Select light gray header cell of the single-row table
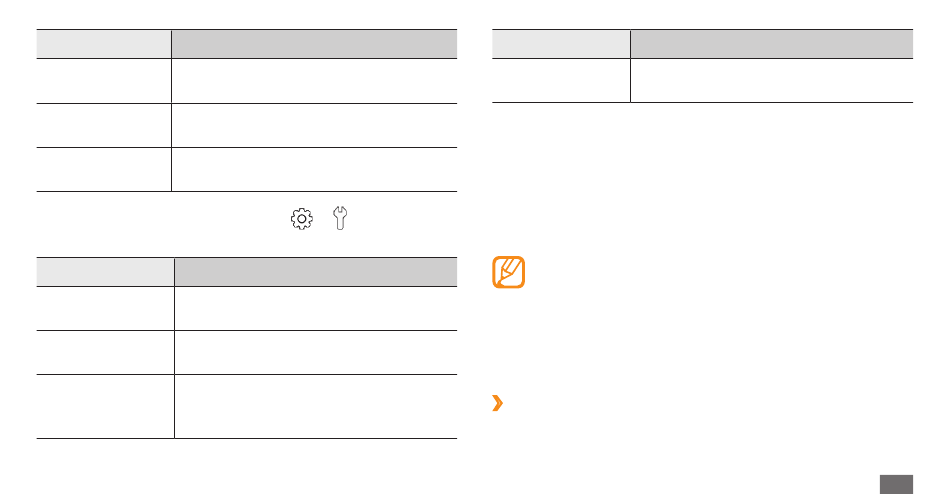This screenshot has height=497, width=950. 561,44
